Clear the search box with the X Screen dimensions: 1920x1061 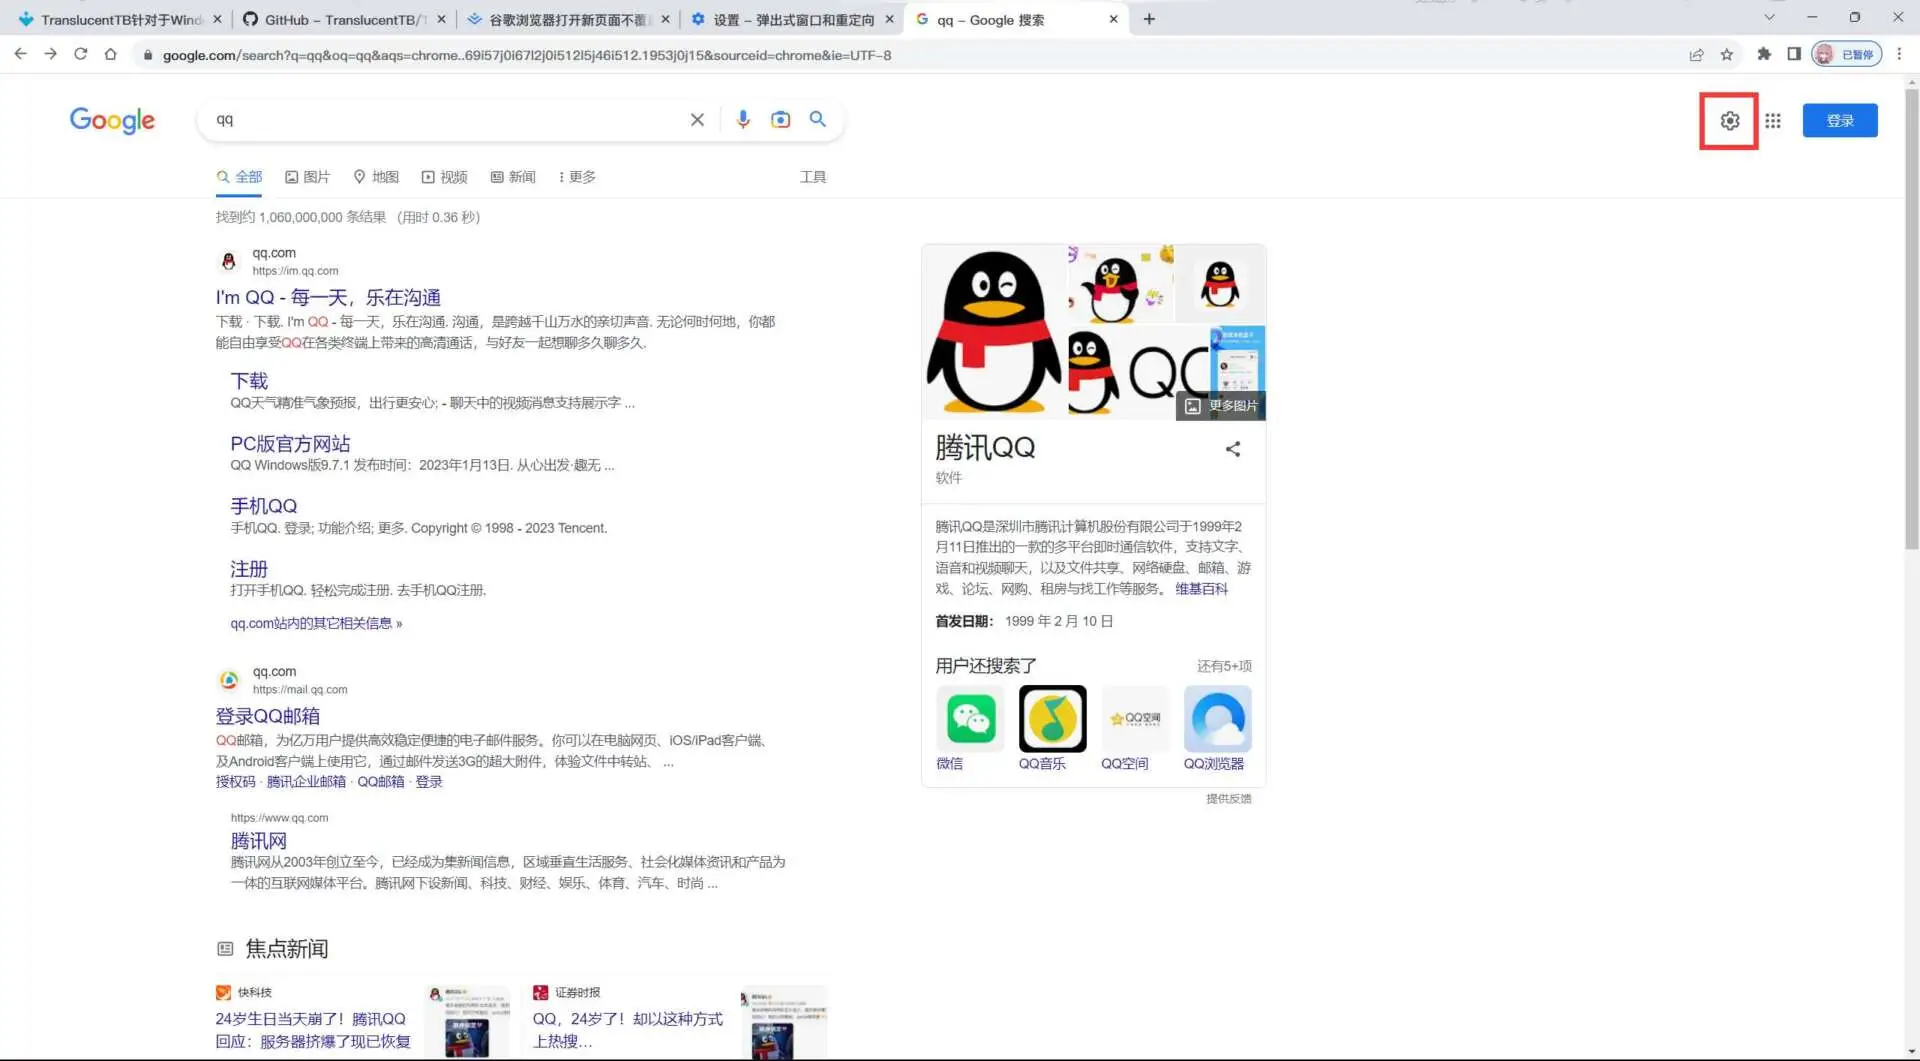click(x=697, y=119)
